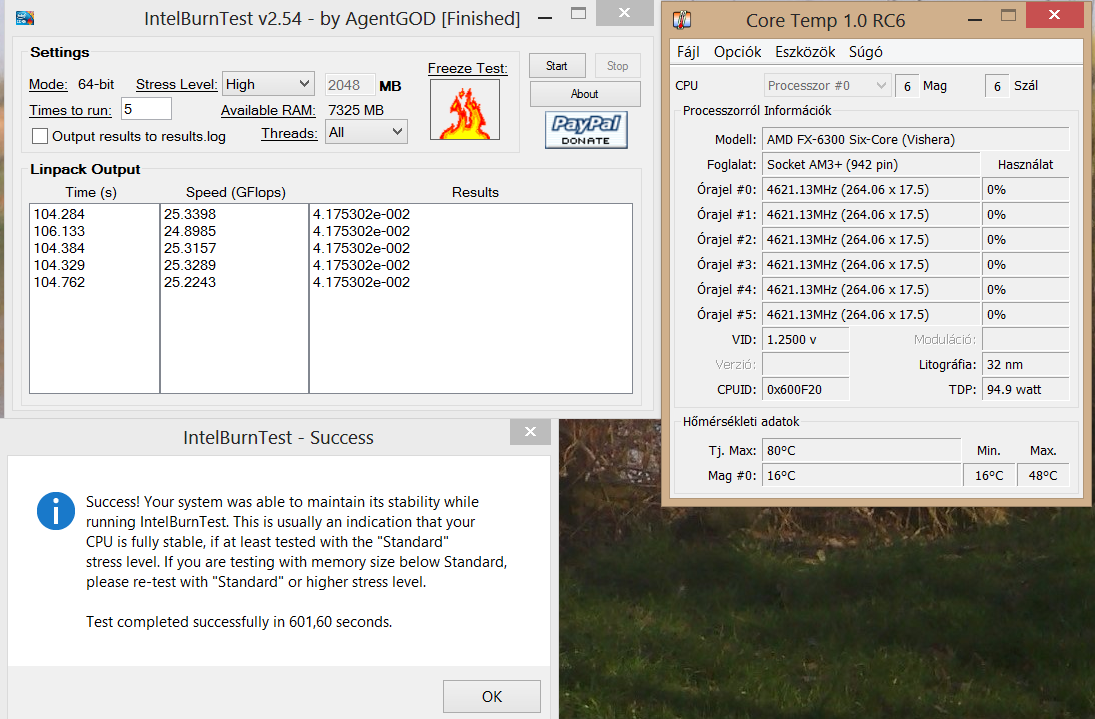Click the PayPal Donate image
This screenshot has height=719, width=1095.
pos(586,130)
